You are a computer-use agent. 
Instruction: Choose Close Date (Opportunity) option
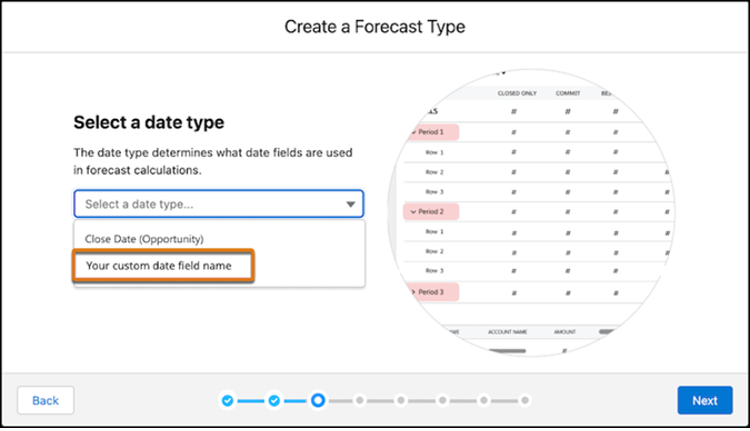pos(144,239)
